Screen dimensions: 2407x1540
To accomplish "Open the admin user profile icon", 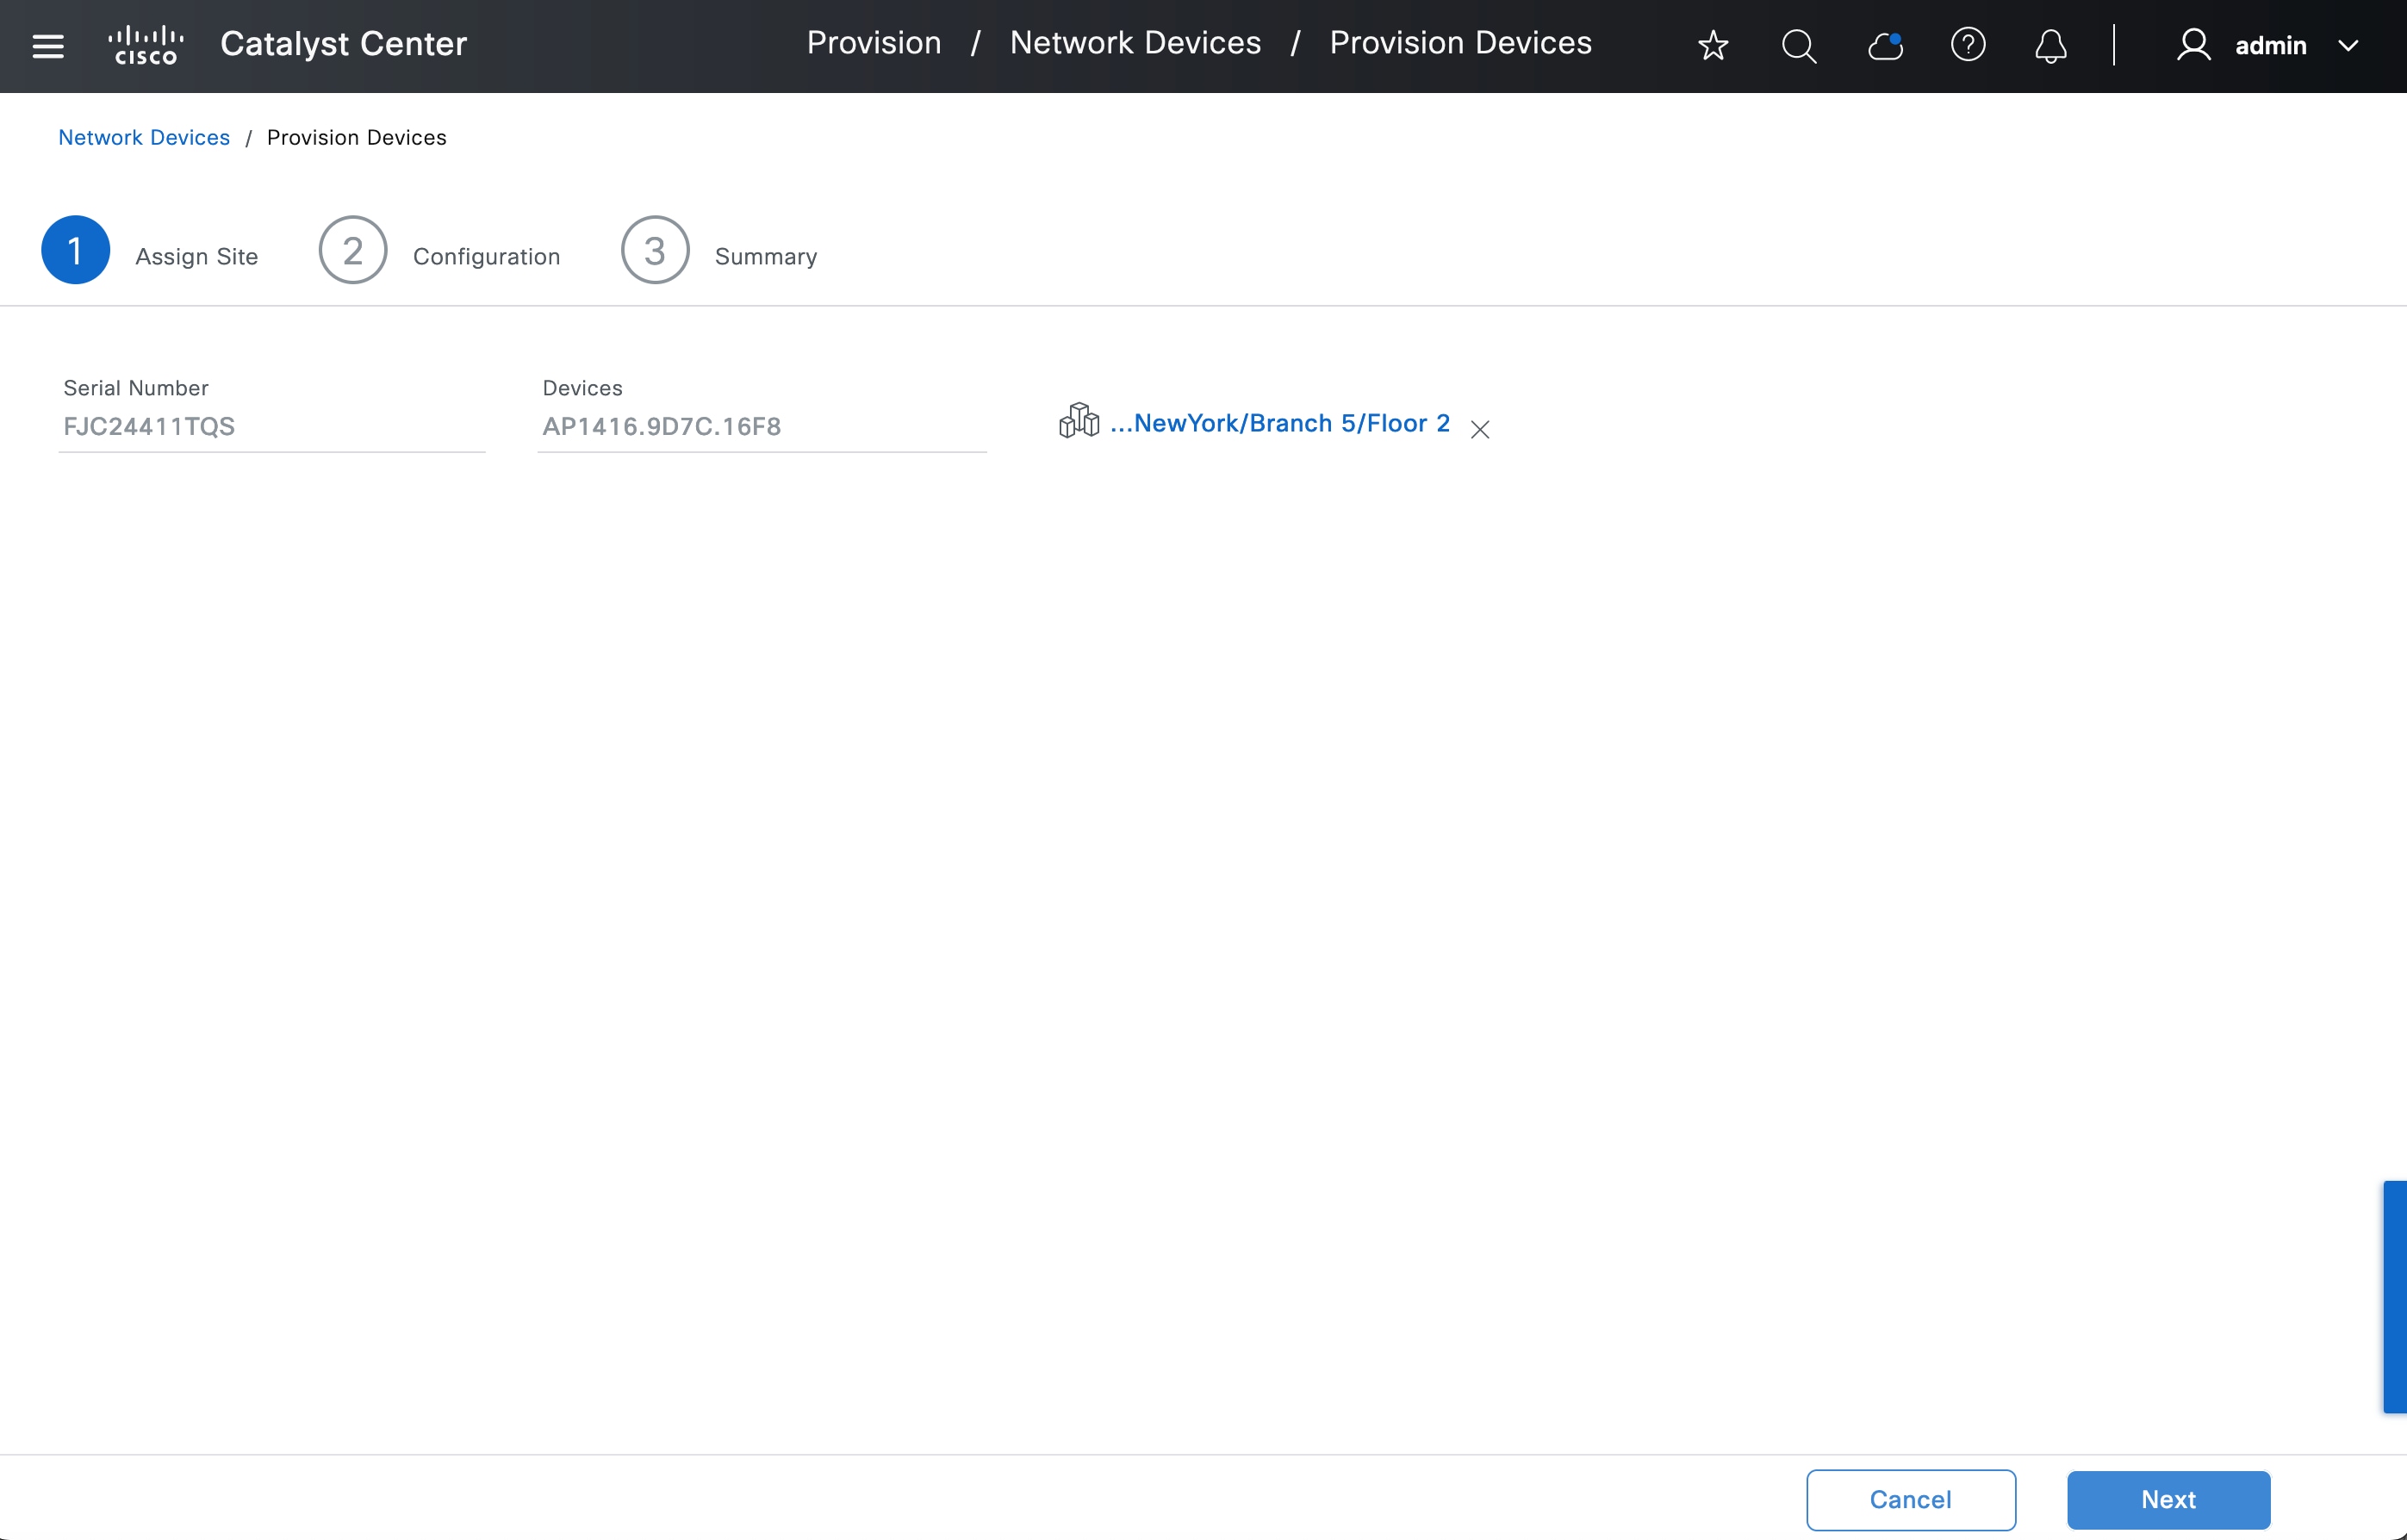I will [x=2193, y=46].
